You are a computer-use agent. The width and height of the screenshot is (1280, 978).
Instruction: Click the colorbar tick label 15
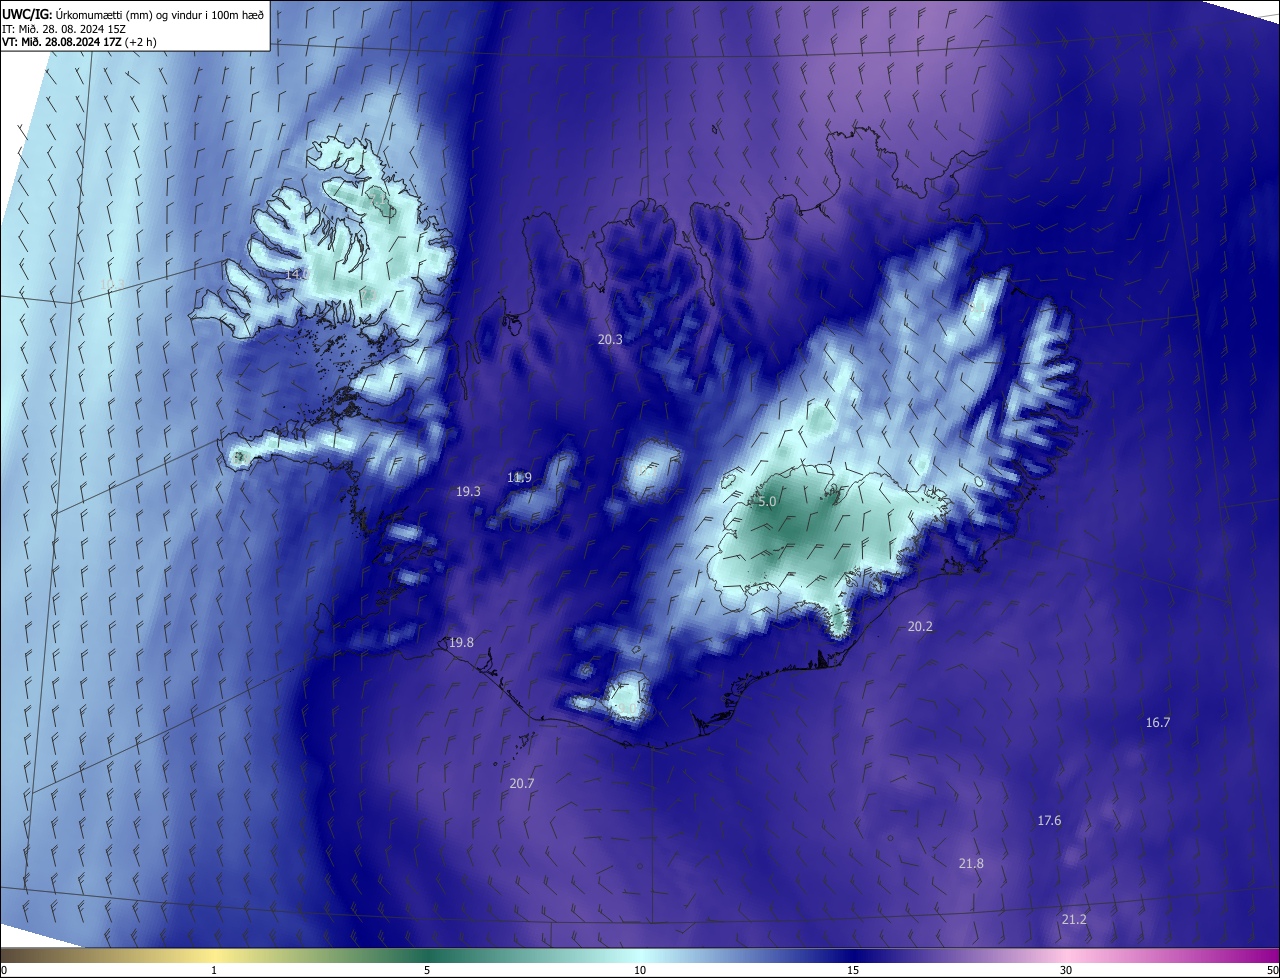coord(853,970)
